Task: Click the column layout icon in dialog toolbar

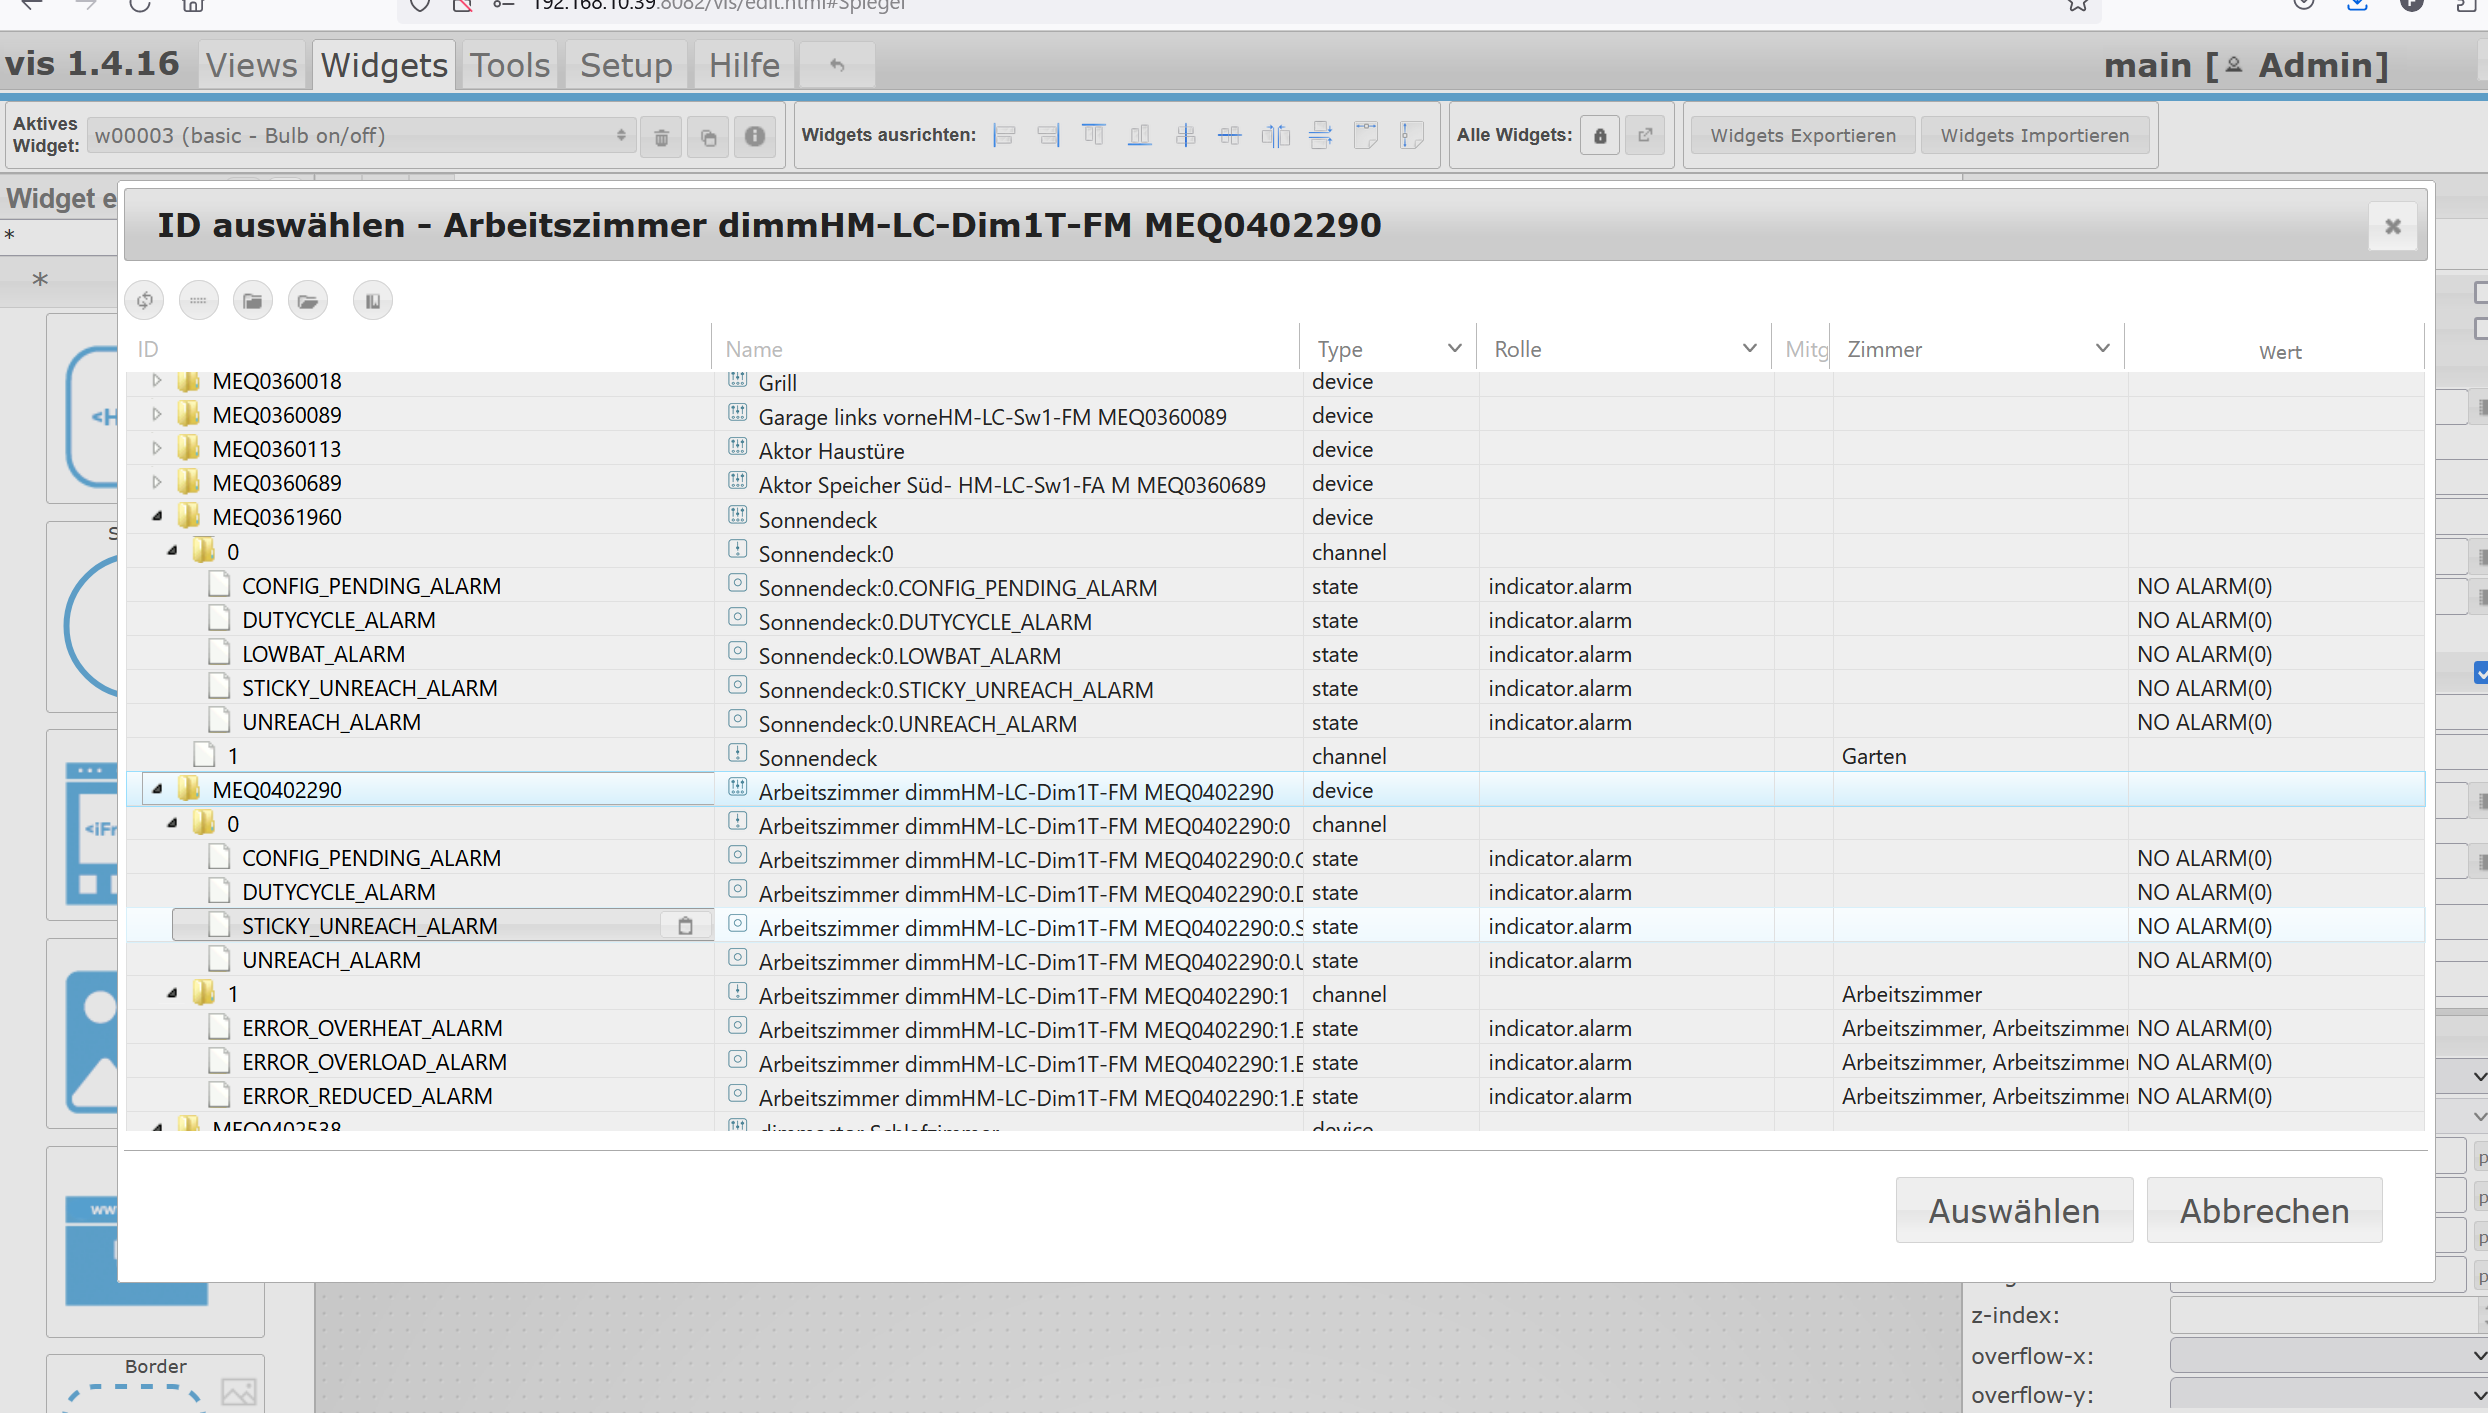Action: (372, 300)
